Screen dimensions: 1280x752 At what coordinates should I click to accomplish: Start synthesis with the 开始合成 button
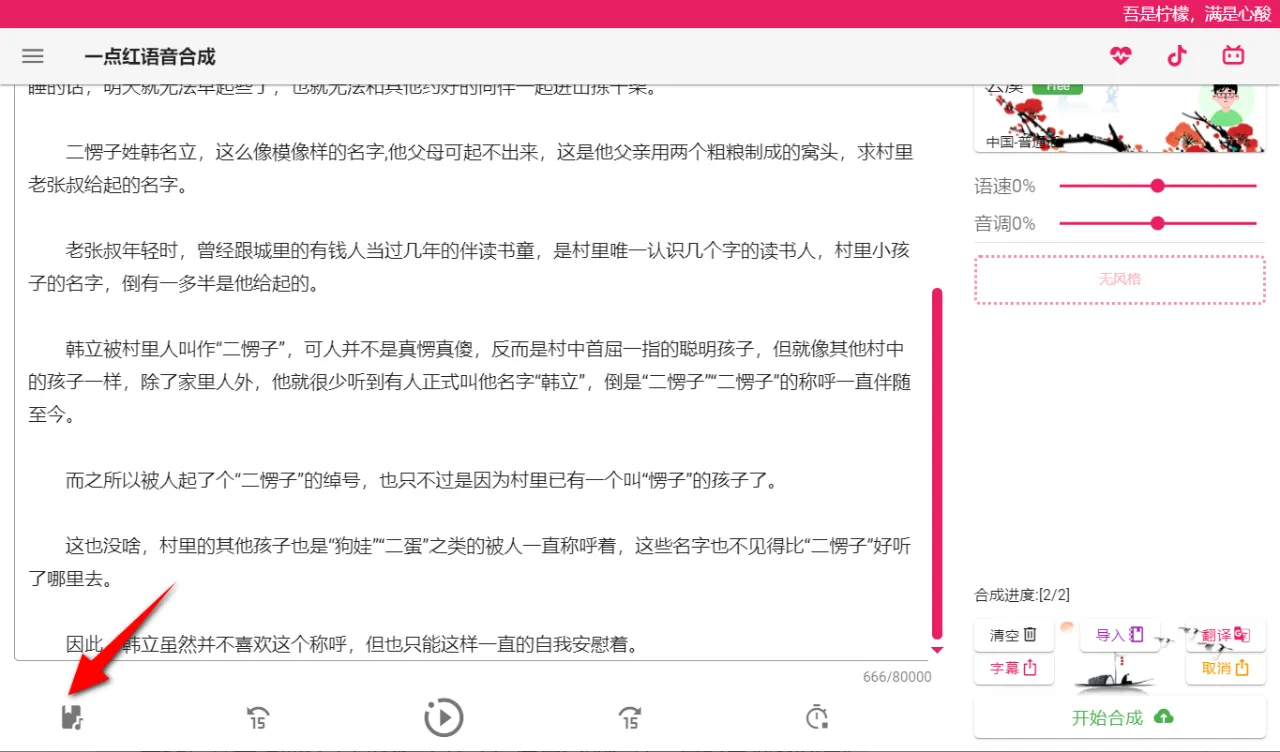[1119, 717]
